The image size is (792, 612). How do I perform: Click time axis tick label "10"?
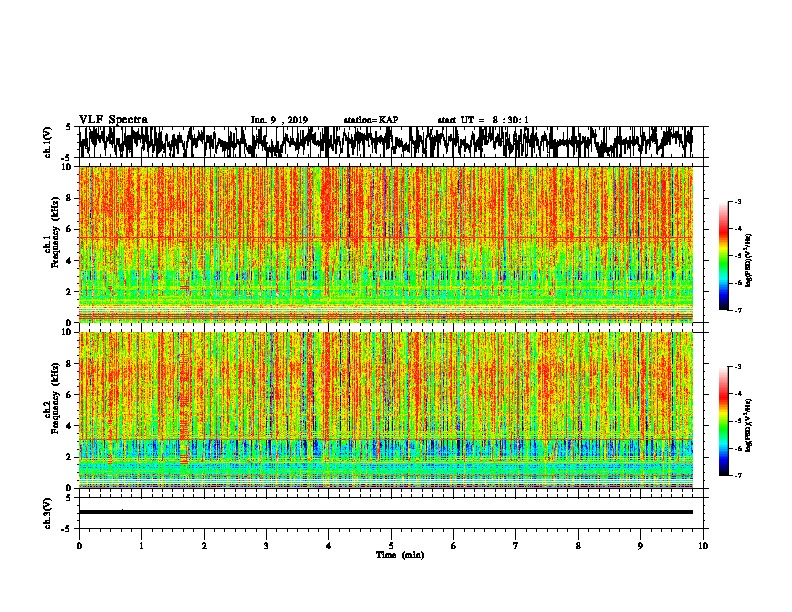click(703, 546)
